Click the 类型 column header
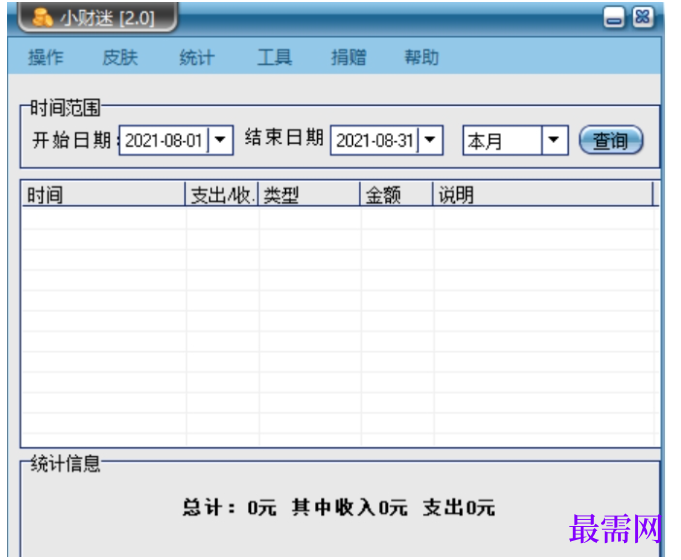 point(309,194)
